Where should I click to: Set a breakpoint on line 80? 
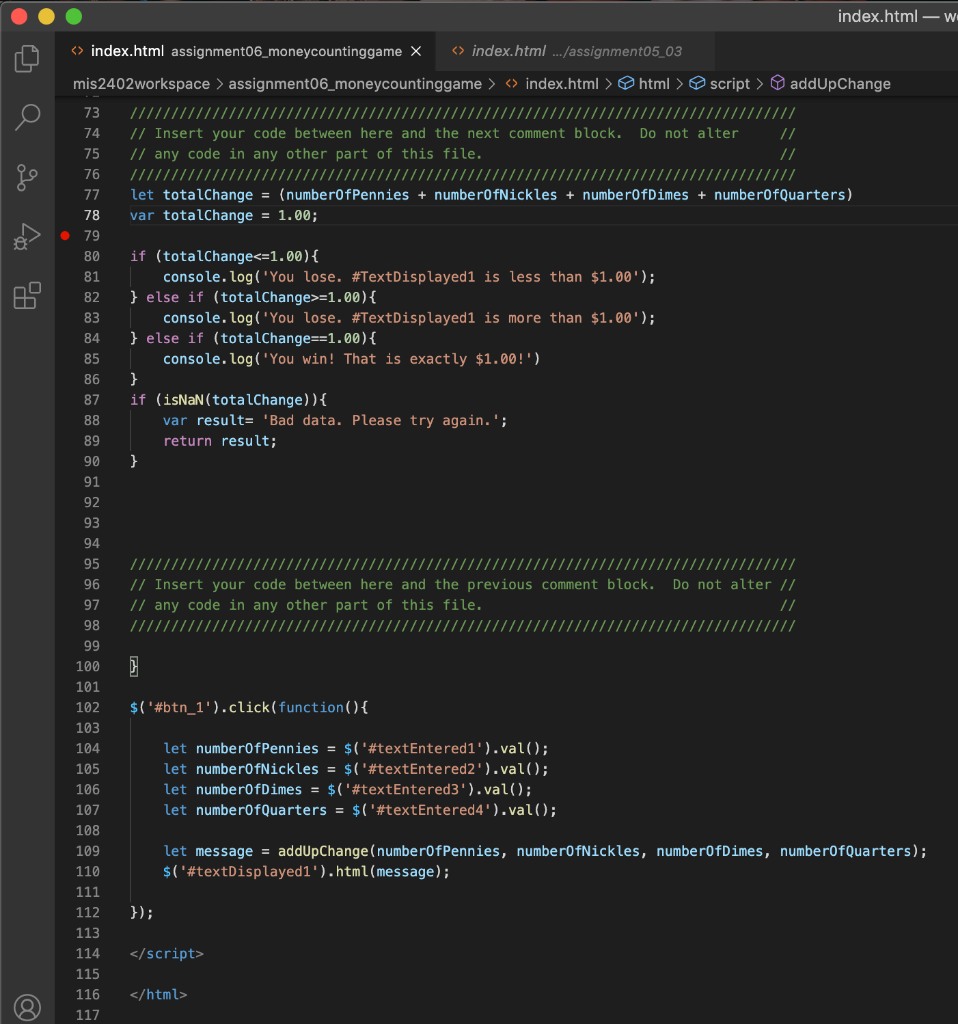point(65,256)
